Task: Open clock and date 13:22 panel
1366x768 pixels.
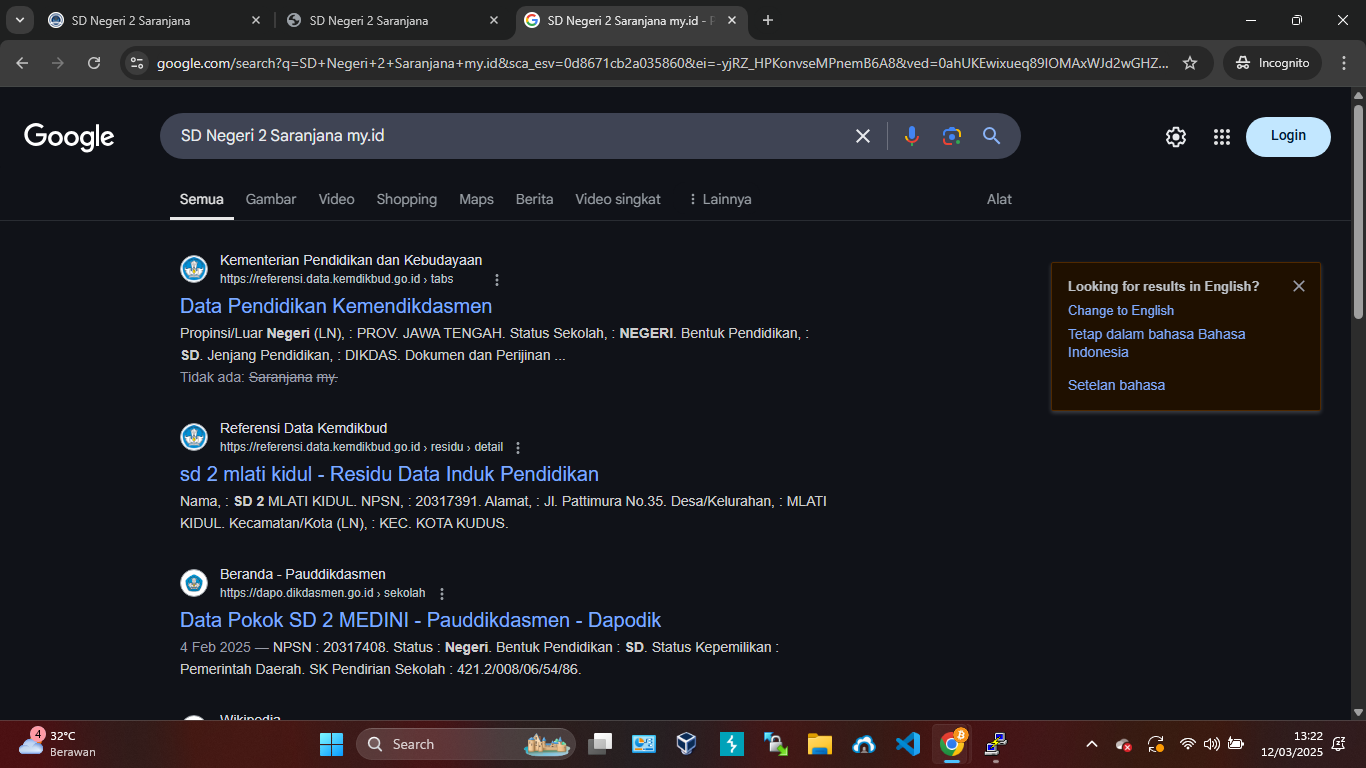Action: (1293, 744)
